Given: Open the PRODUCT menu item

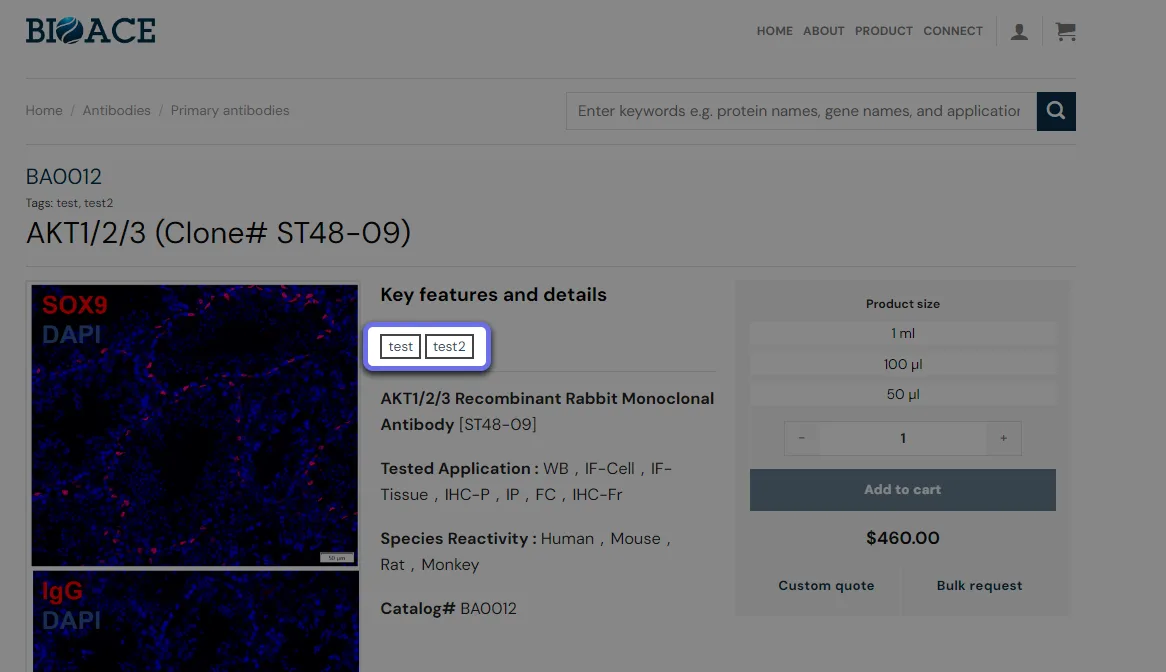Looking at the screenshot, I should coord(883,31).
